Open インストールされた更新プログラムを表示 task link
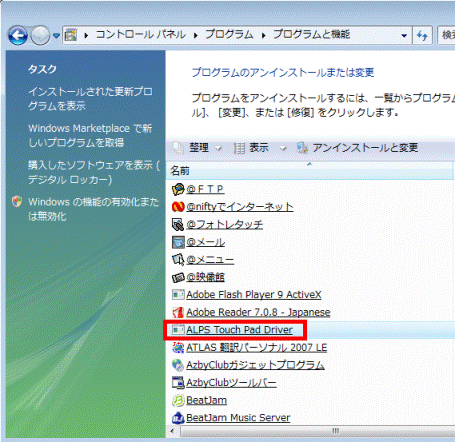The height and width of the screenshot is (442, 455). click(90, 99)
